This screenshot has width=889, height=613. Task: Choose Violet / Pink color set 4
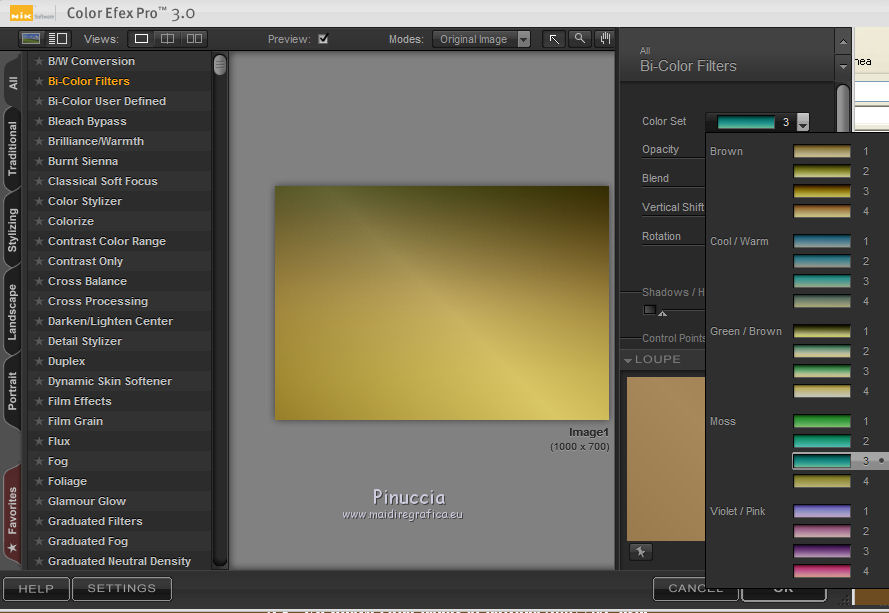(822, 571)
